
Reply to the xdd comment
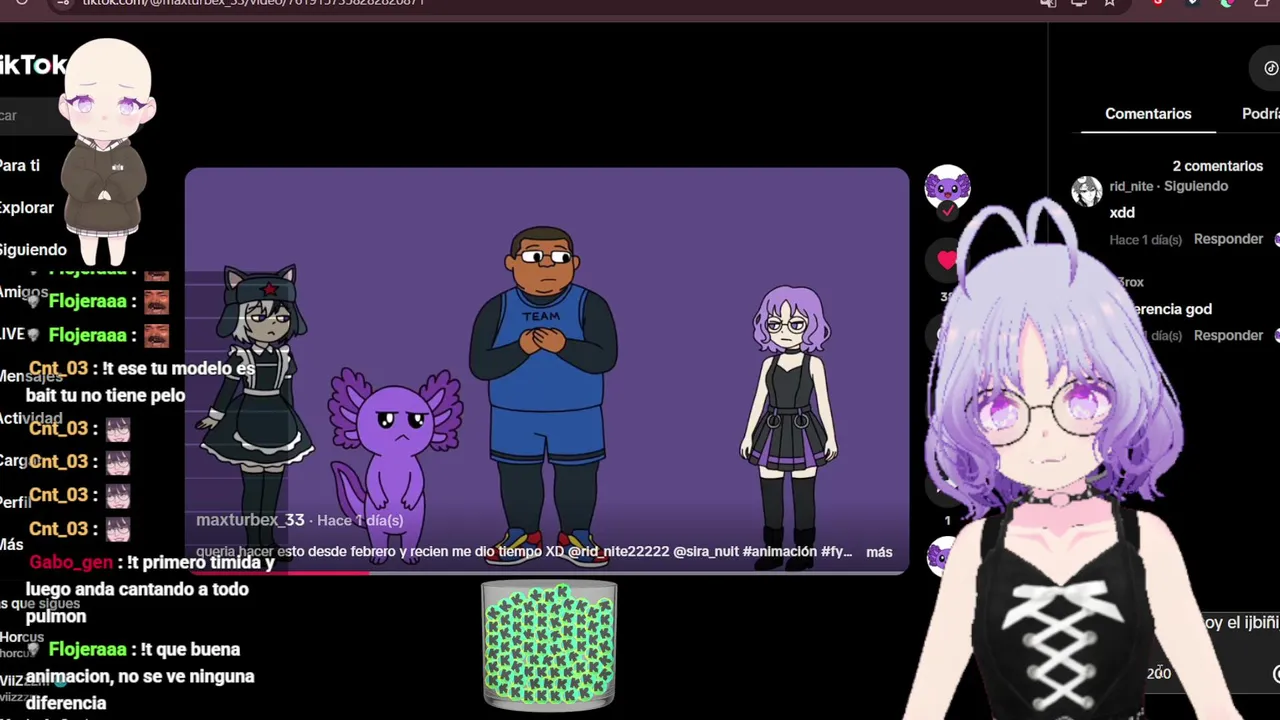[x=1228, y=239]
